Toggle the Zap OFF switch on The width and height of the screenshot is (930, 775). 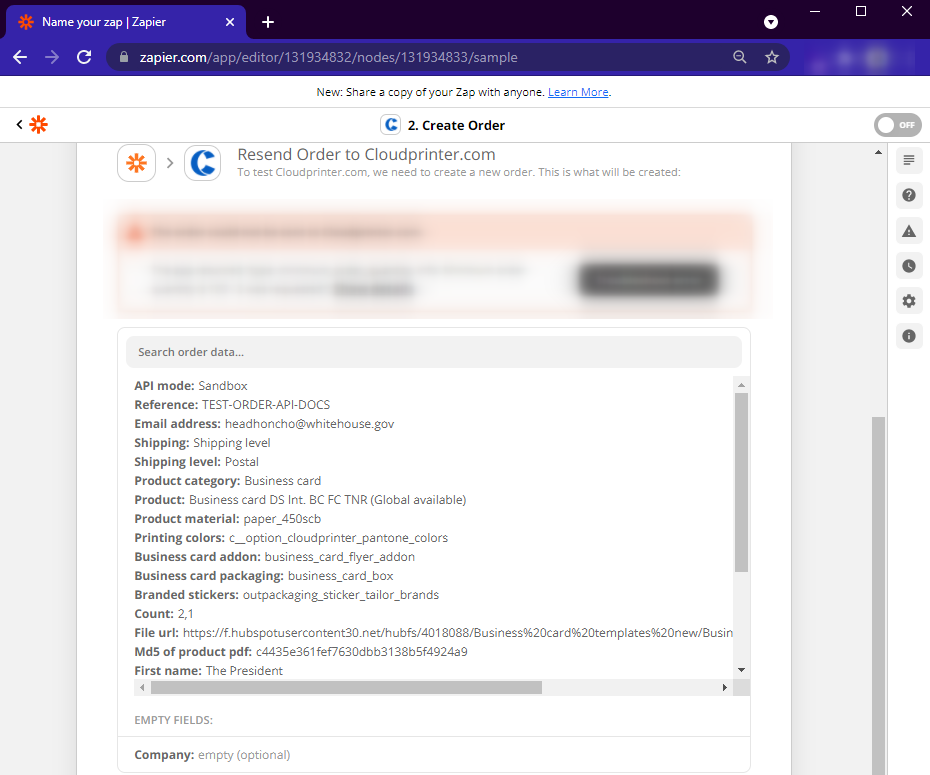click(x=897, y=125)
